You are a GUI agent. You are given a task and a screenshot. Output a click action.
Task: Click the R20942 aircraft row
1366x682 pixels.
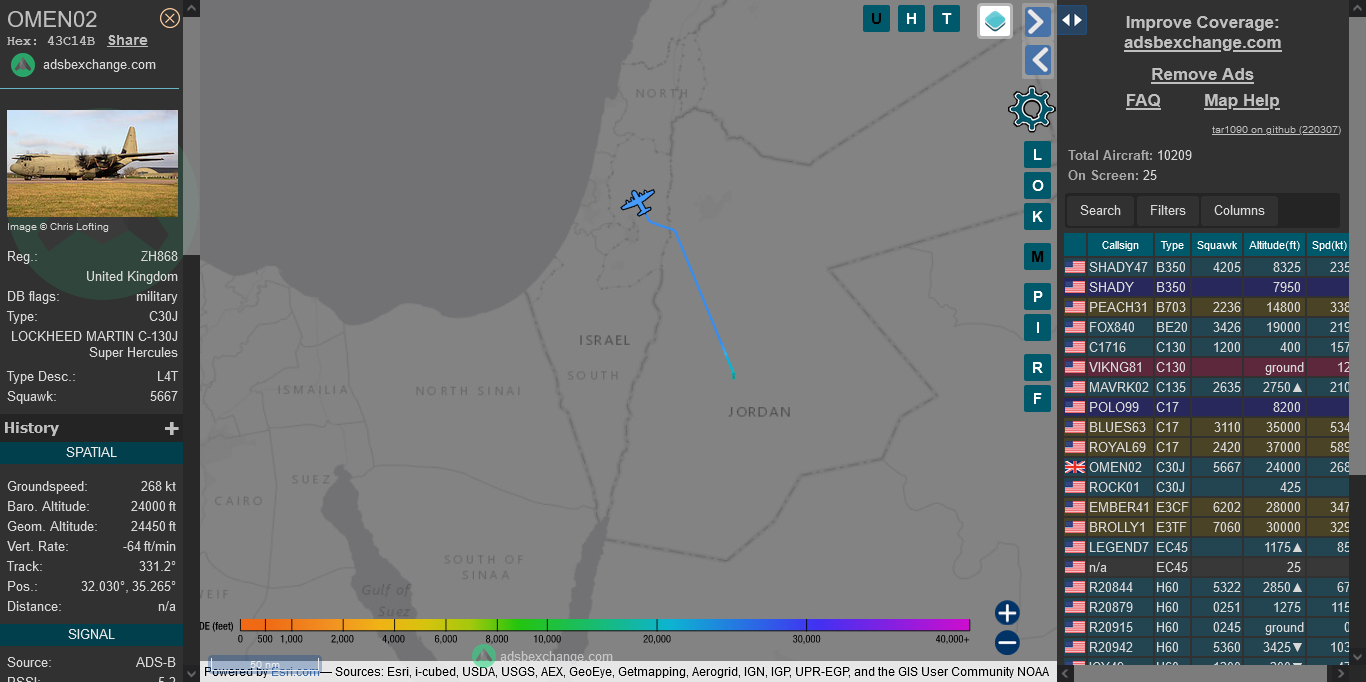click(1206, 647)
